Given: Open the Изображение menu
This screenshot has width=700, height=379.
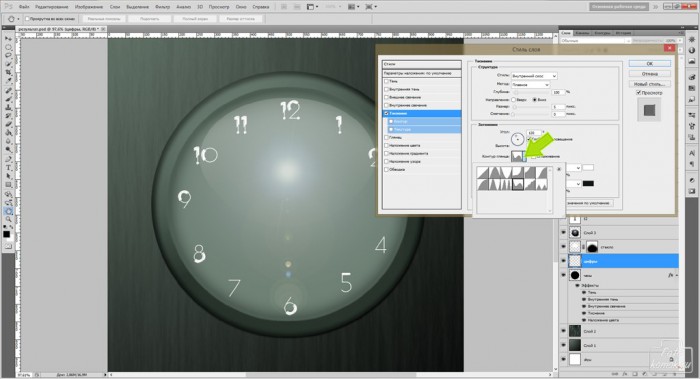Looking at the screenshot, I should tap(89, 7).
